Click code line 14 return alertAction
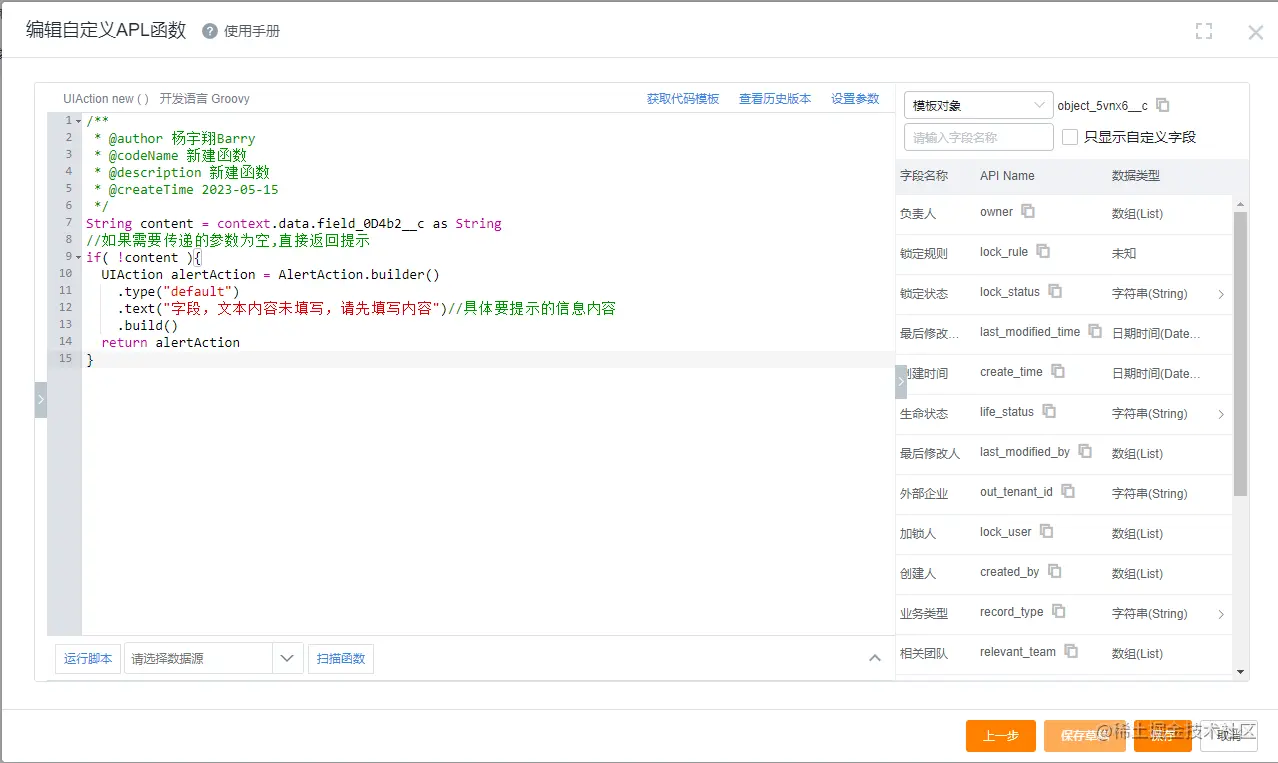The image size is (1278, 763). pyautogui.click(x=170, y=342)
